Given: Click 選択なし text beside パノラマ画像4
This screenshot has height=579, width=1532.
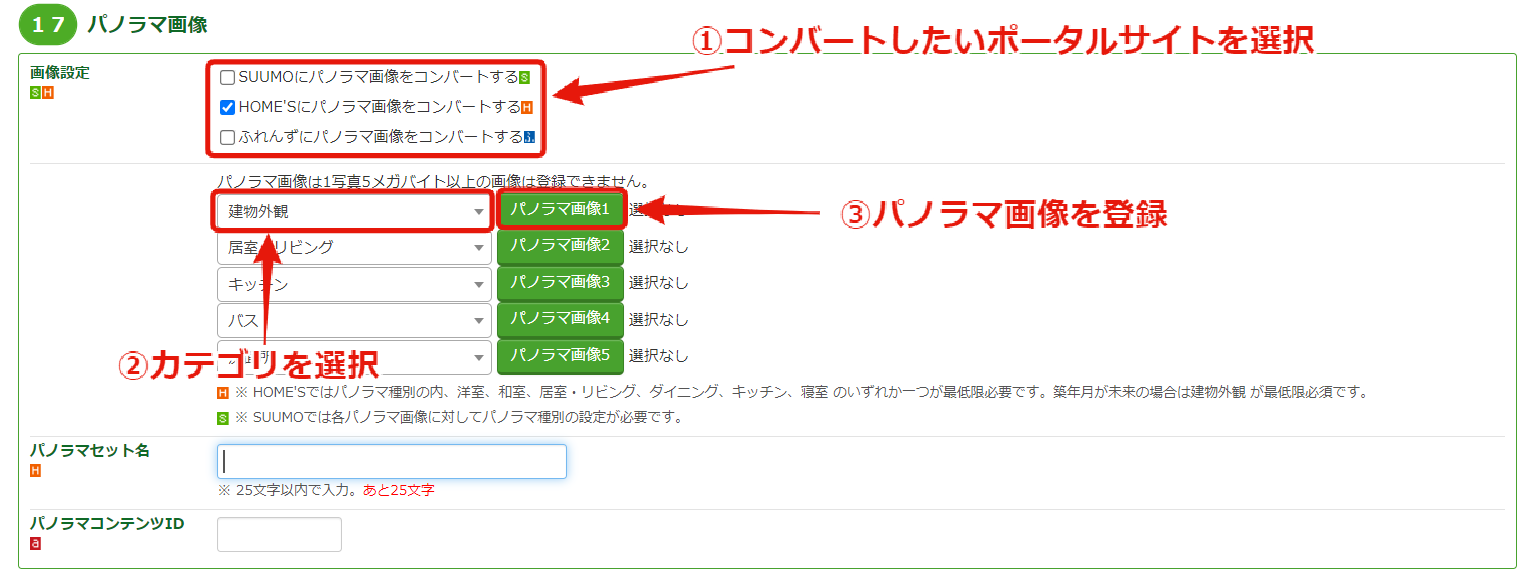Looking at the screenshot, I should [x=659, y=319].
